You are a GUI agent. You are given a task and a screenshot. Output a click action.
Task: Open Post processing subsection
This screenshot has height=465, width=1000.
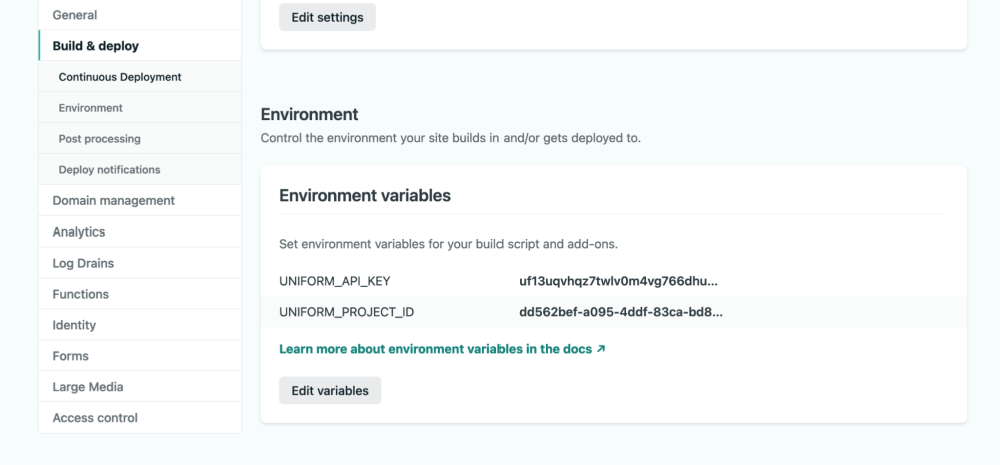click(100, 139)
